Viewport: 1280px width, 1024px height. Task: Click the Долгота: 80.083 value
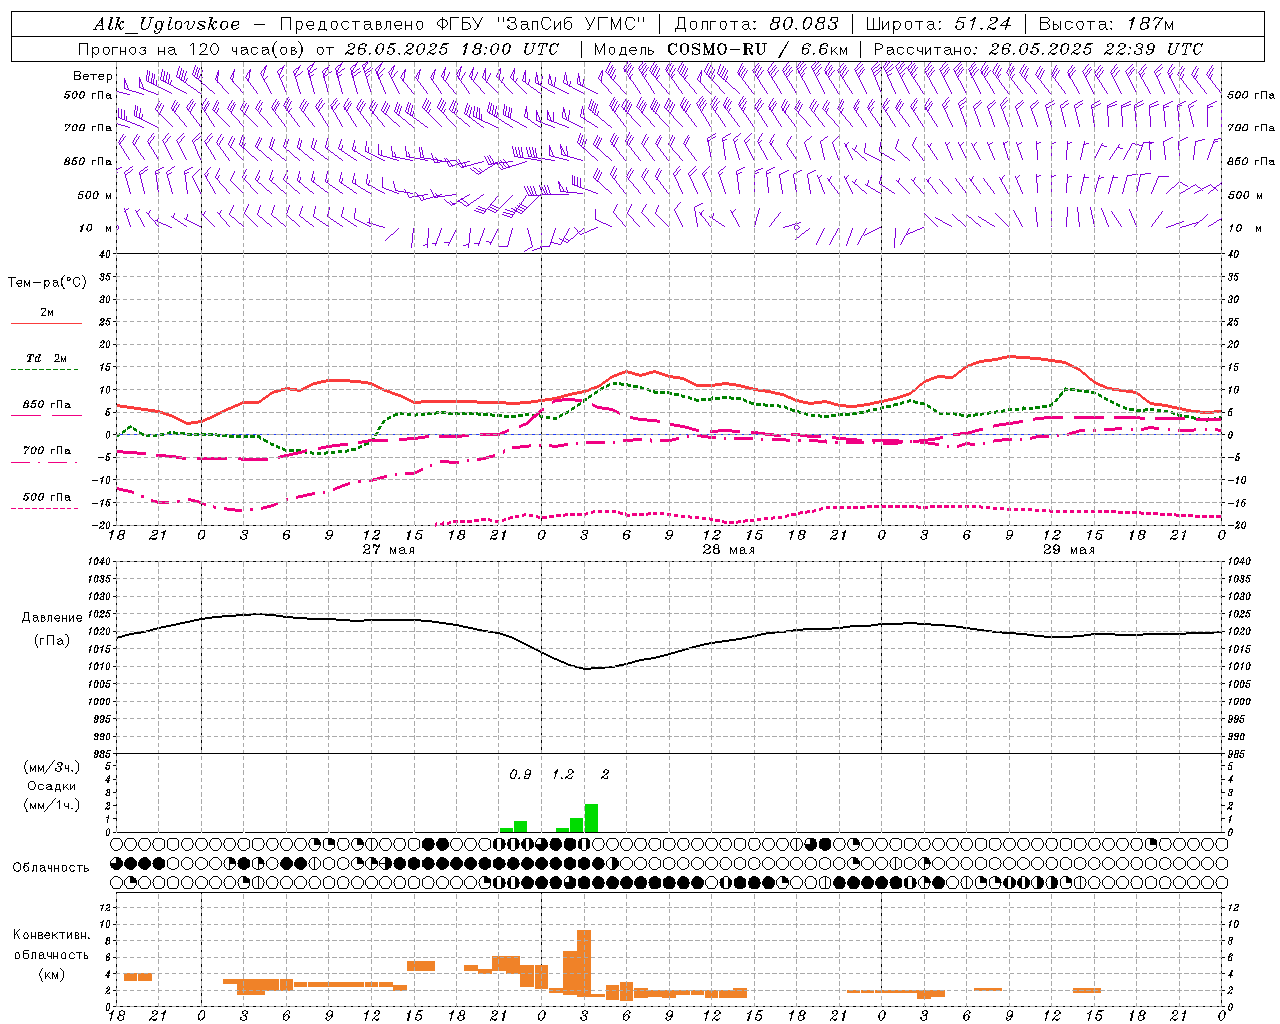tap(755, 24)
